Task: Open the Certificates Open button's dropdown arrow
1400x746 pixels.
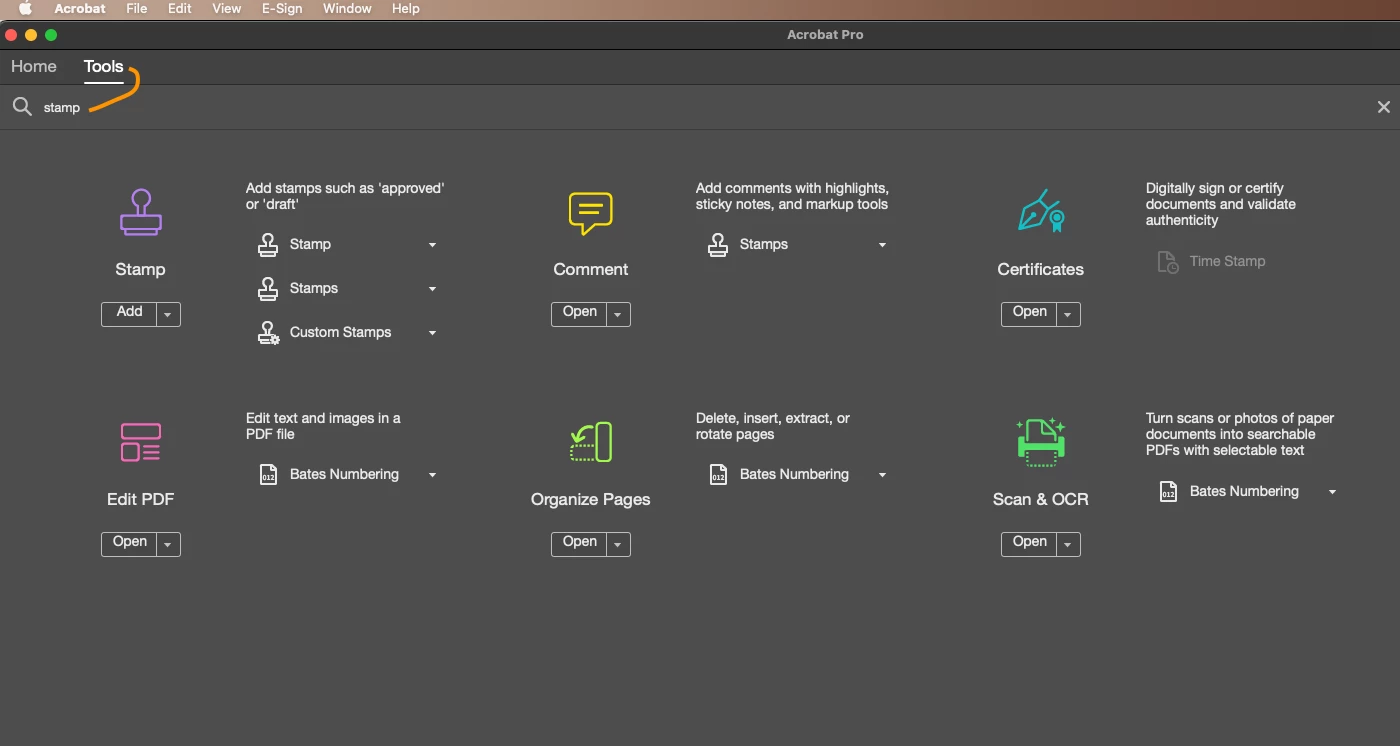Action: (1069, 314)
